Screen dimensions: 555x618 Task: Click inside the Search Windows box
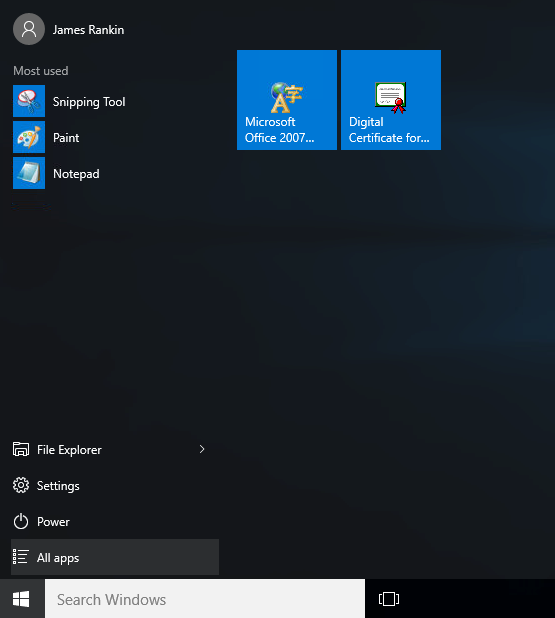click(205, 599)
